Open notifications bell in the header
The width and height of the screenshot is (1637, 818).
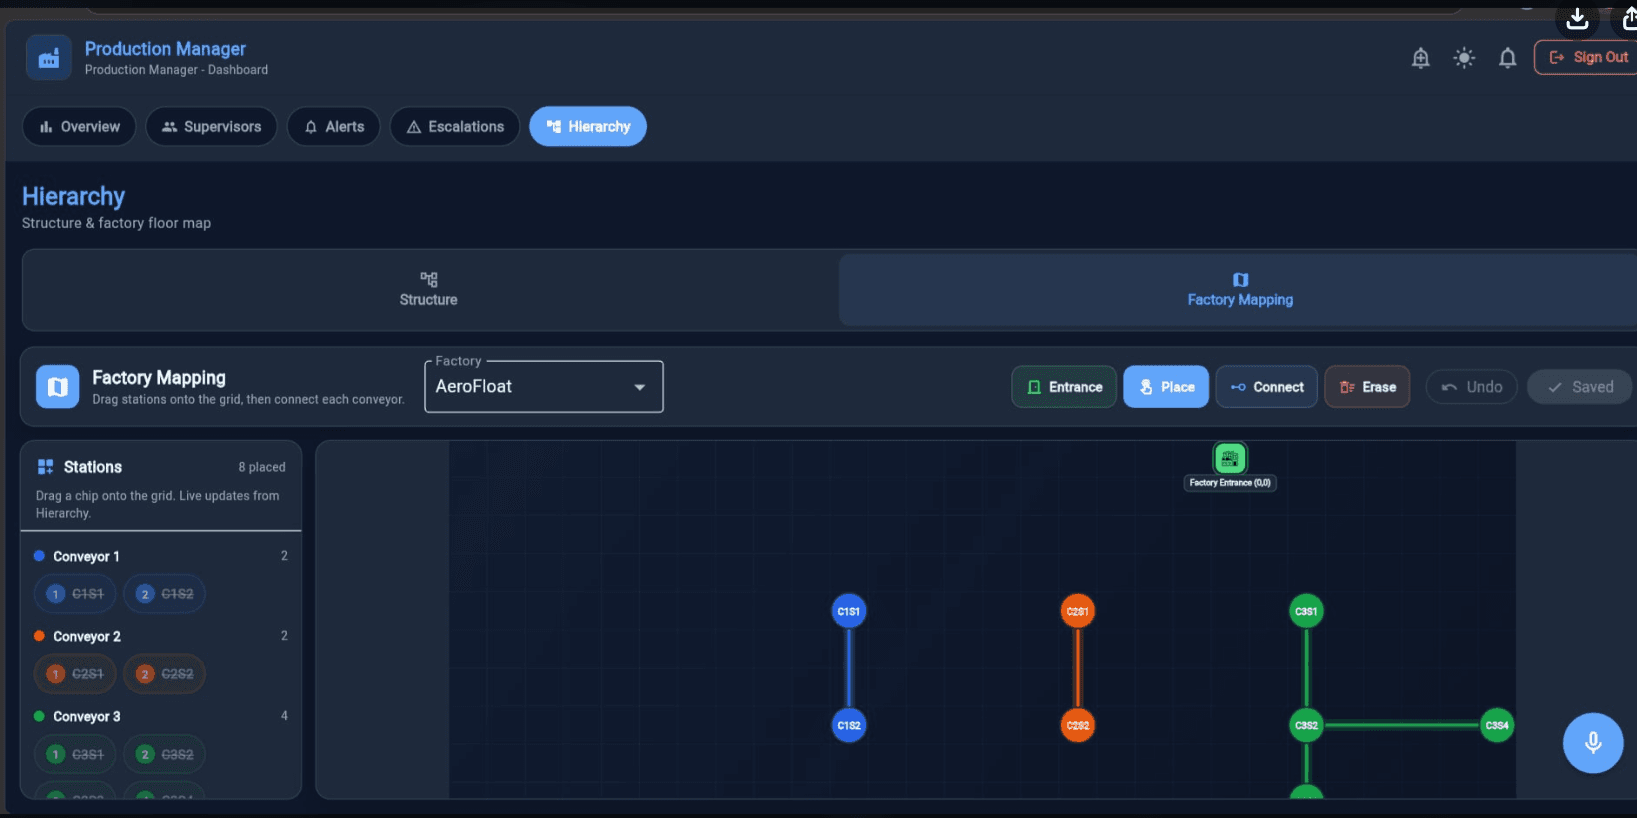[x=1507, y=58]
